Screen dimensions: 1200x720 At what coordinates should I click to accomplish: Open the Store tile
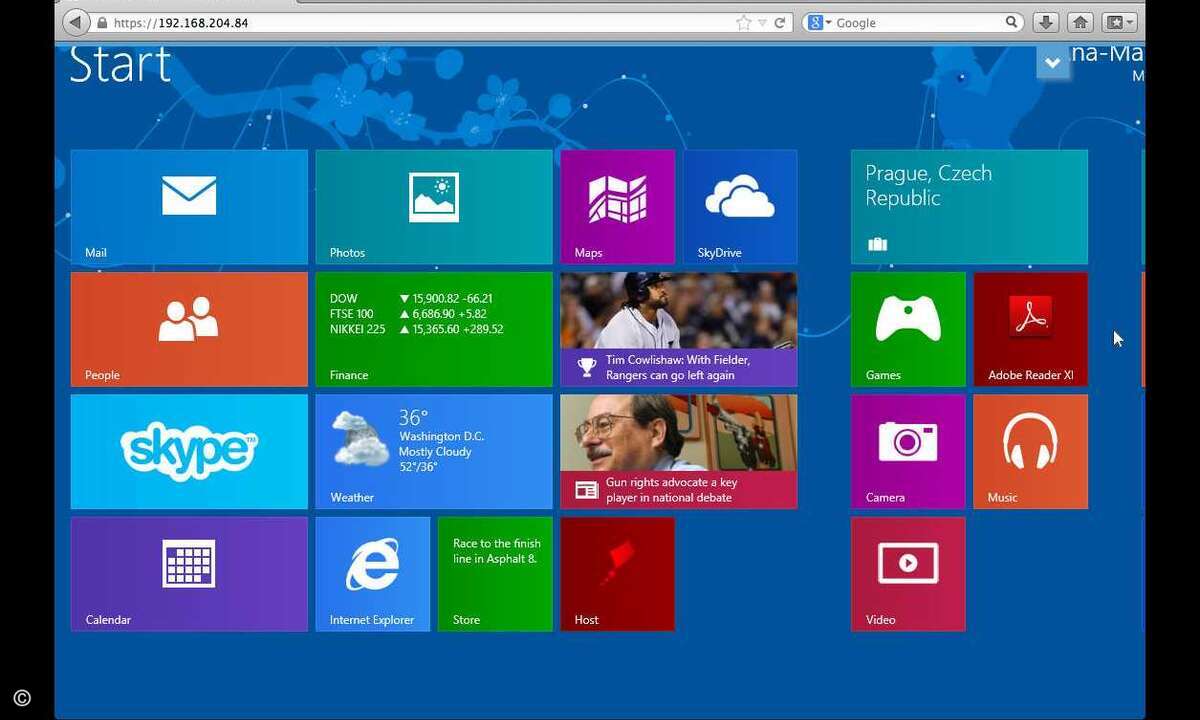[495, 574]
